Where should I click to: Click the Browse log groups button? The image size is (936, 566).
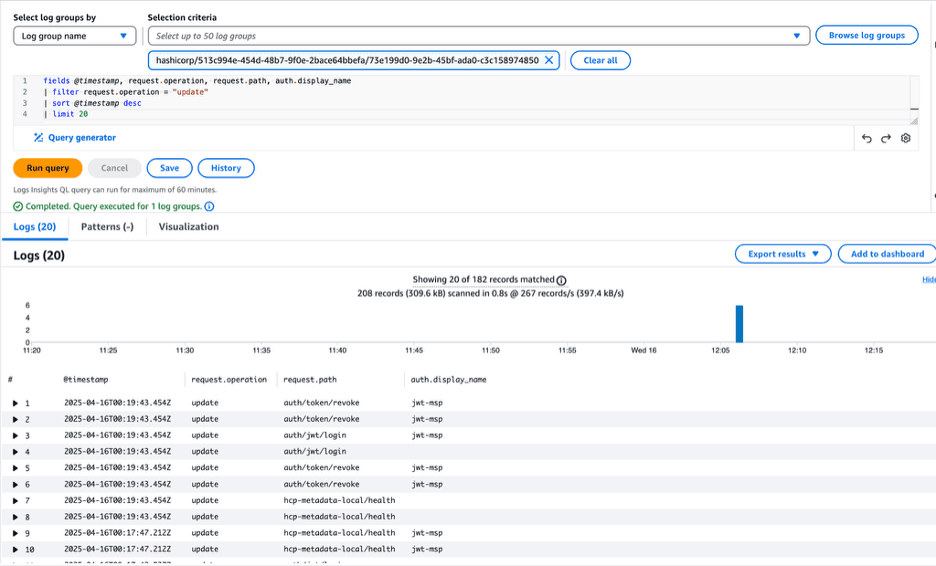coord(867,35)
